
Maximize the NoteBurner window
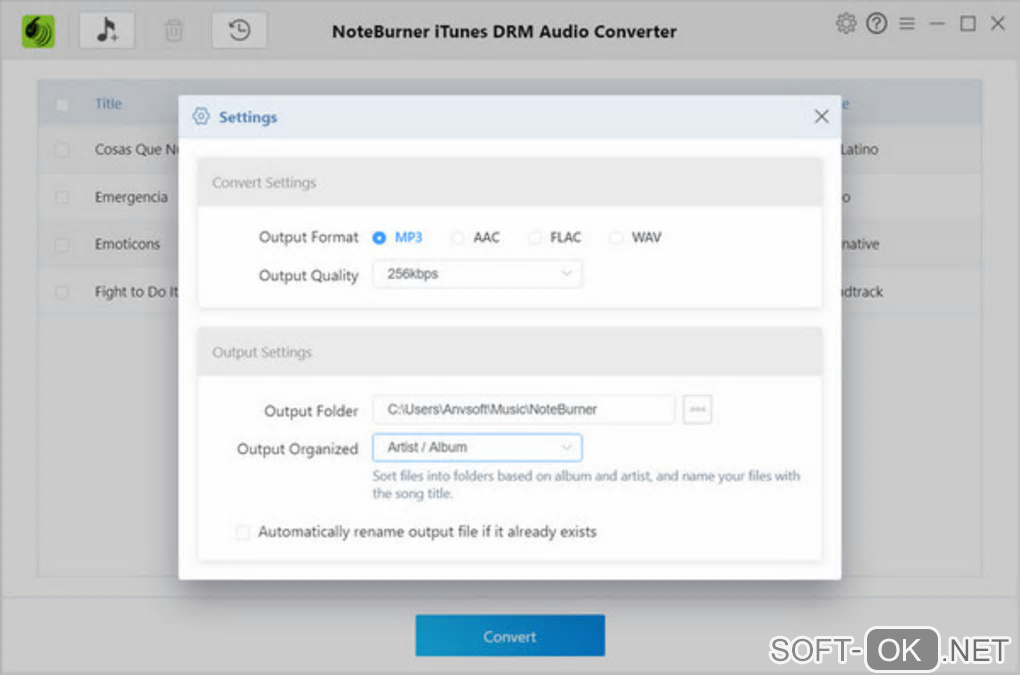(x=968, y=24)
